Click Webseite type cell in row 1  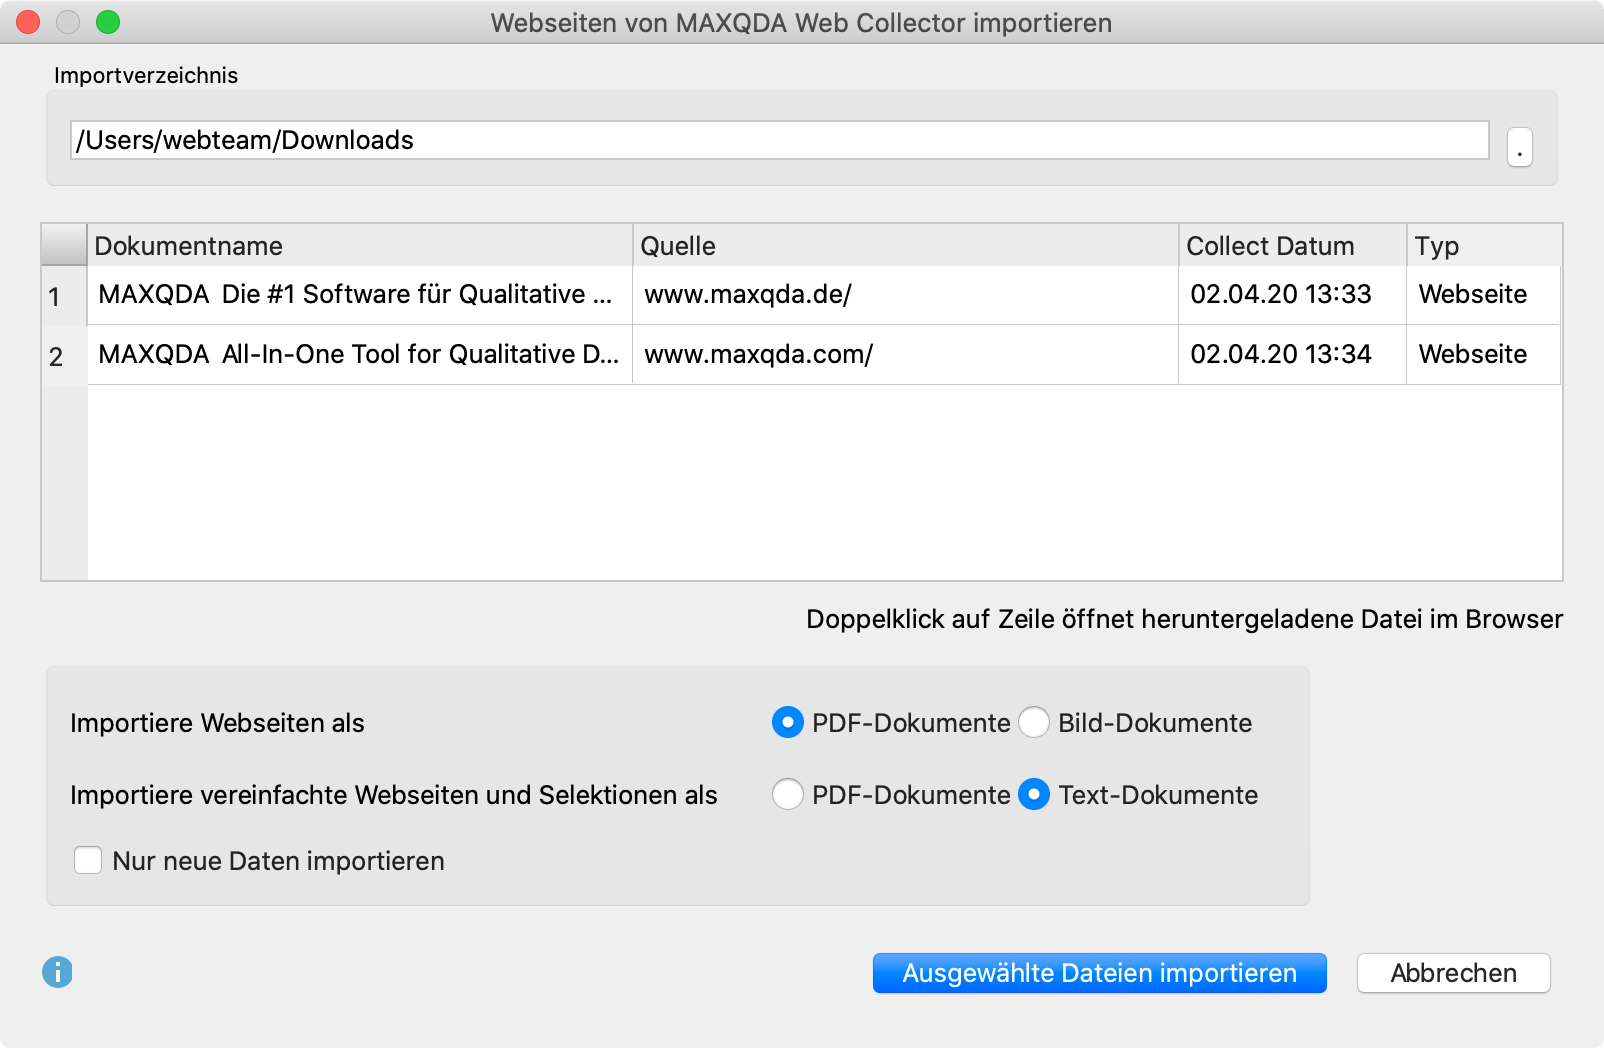pos(1484,295)
